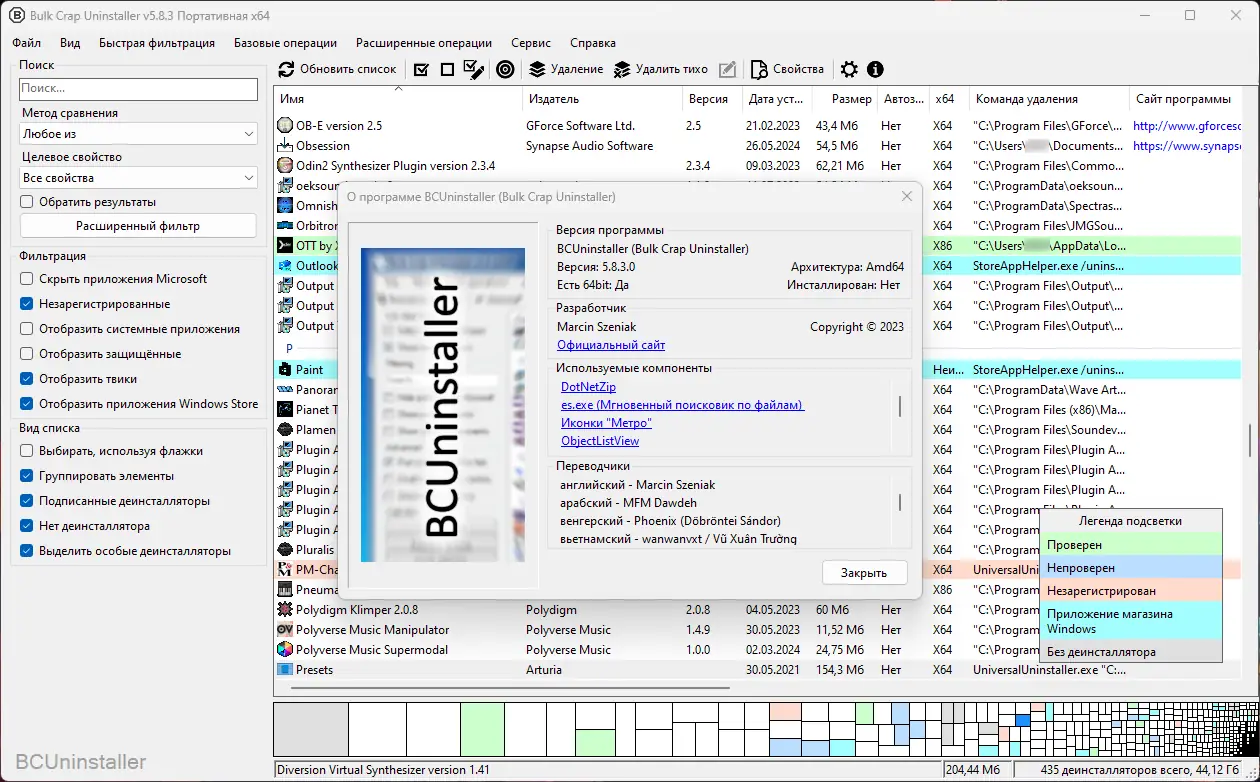Screen dimensions: 1260x782
Task: Click the Обновить список refresh icon
Action: click(286, 69)
